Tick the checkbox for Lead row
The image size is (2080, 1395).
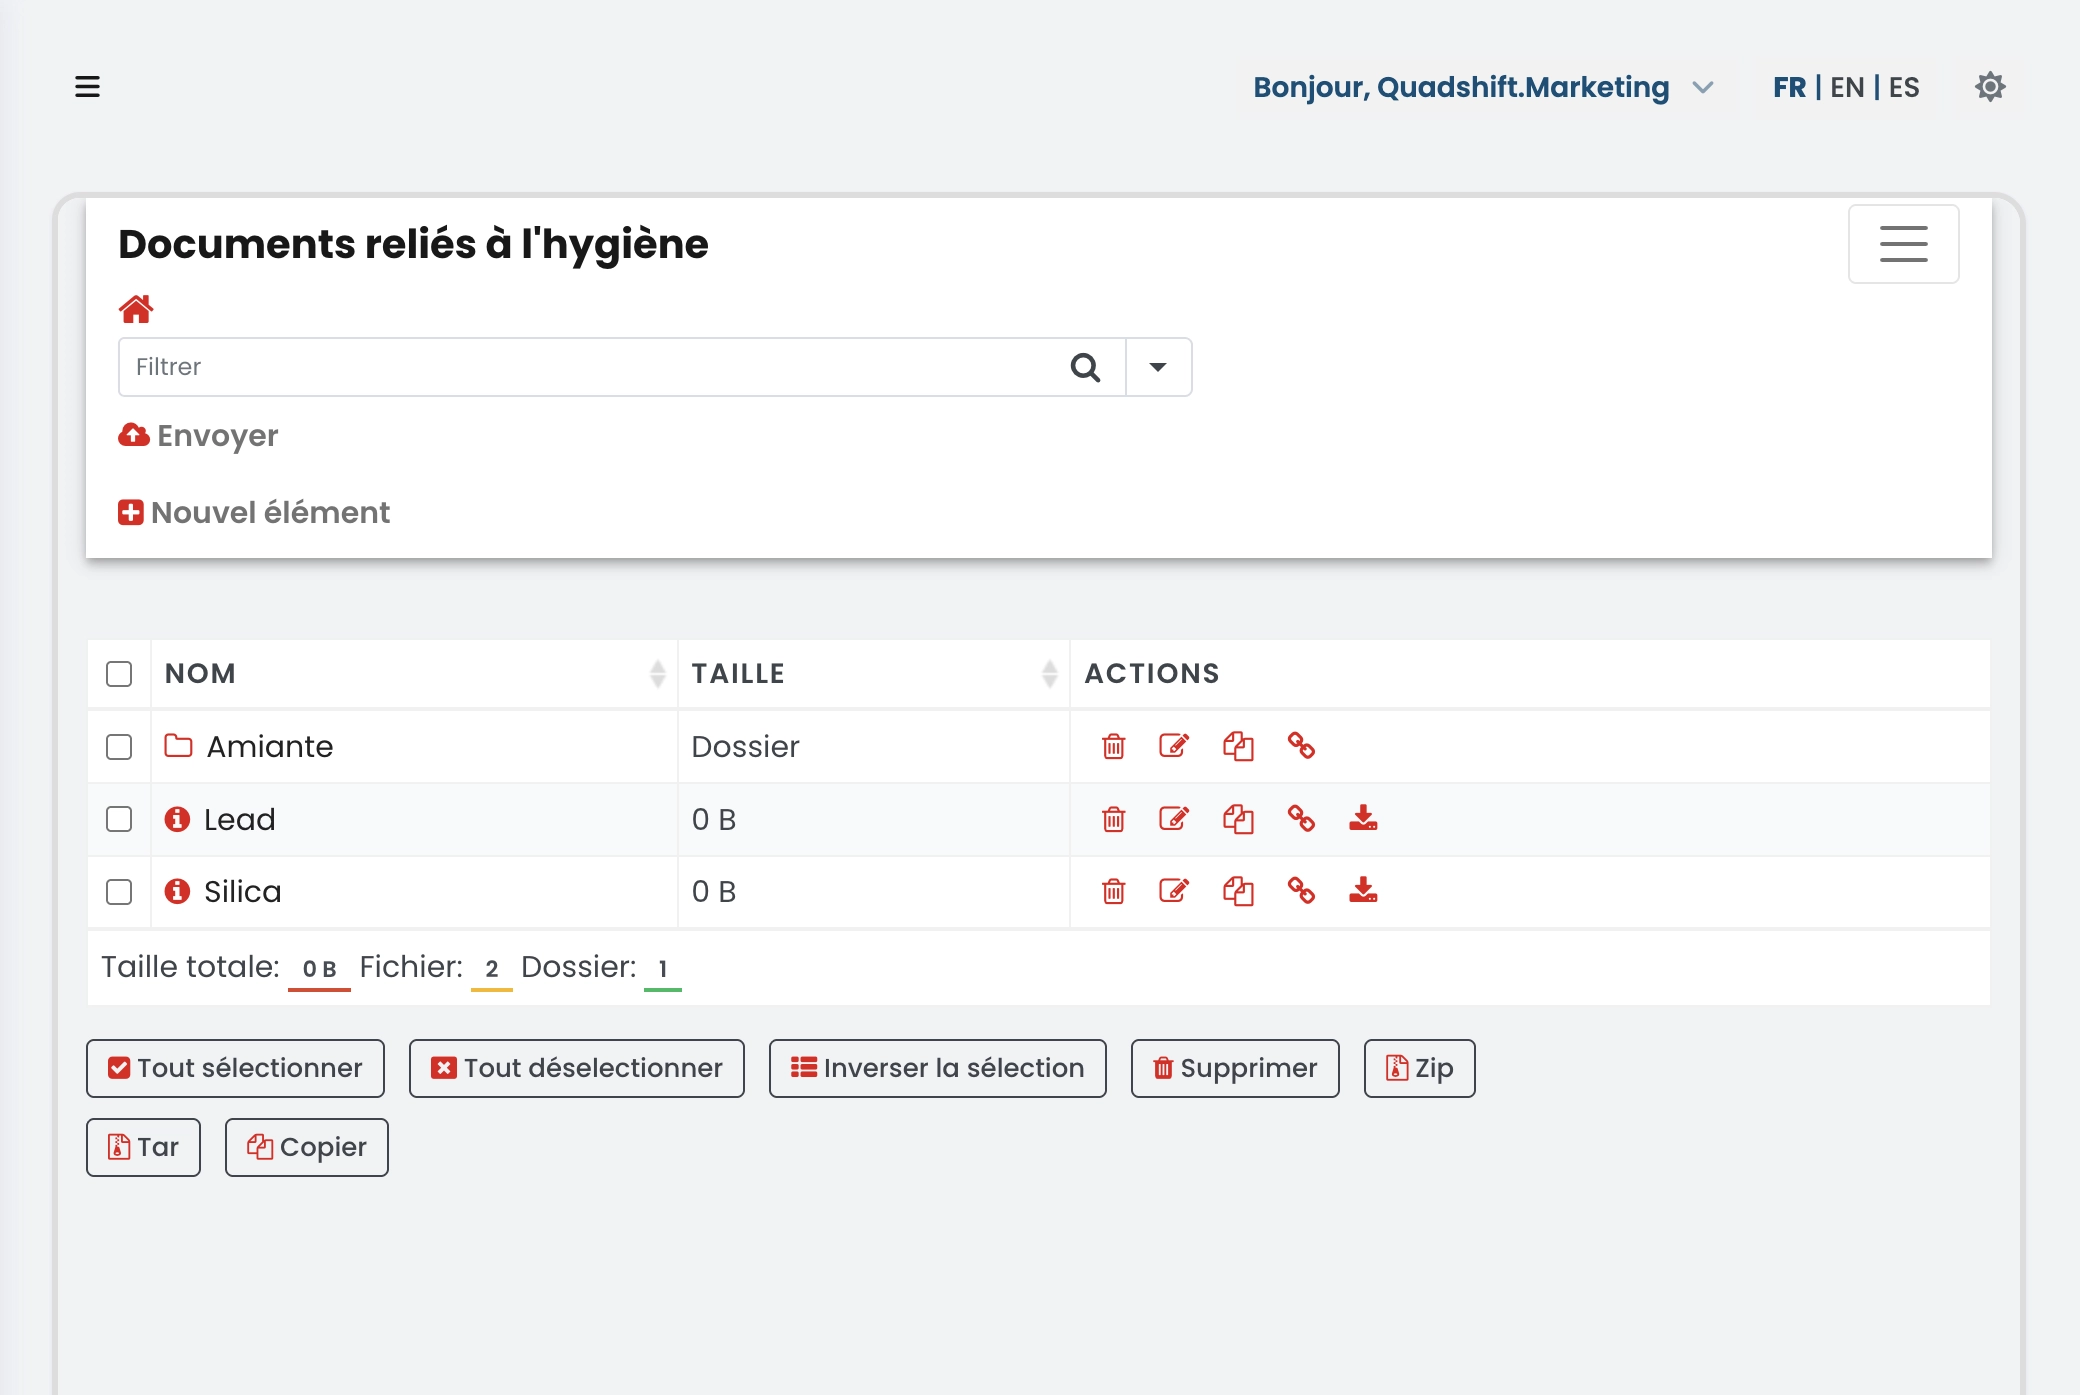coord(119,819)
